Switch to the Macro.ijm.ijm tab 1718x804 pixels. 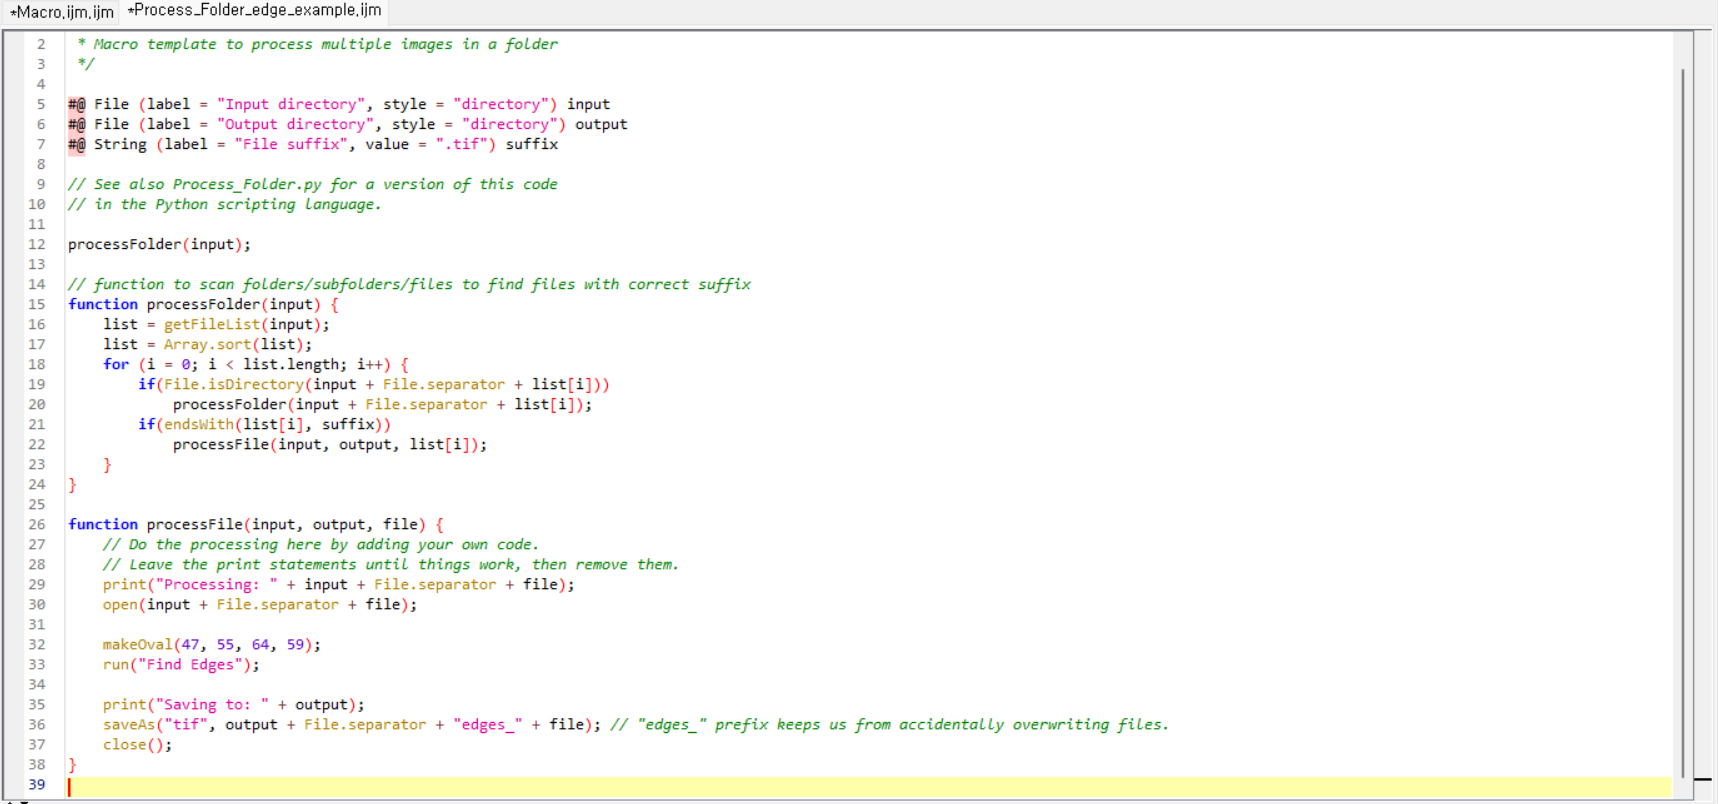(61, 12)
